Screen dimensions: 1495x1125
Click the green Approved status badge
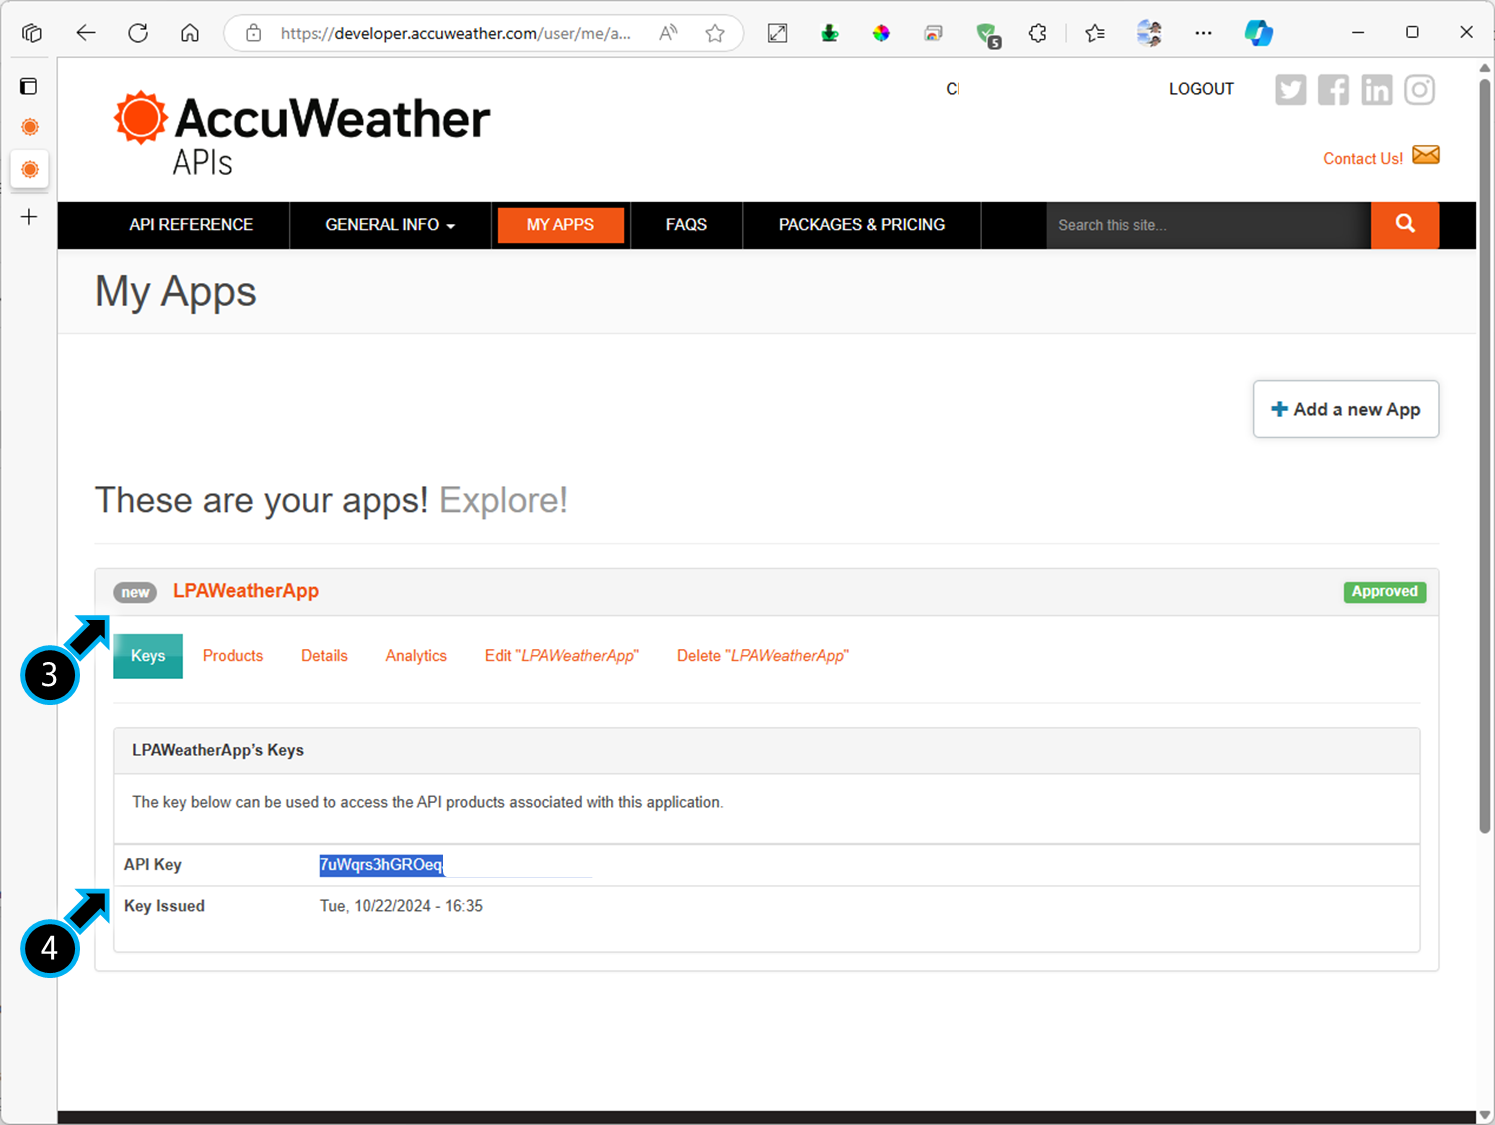[1385, 592]
